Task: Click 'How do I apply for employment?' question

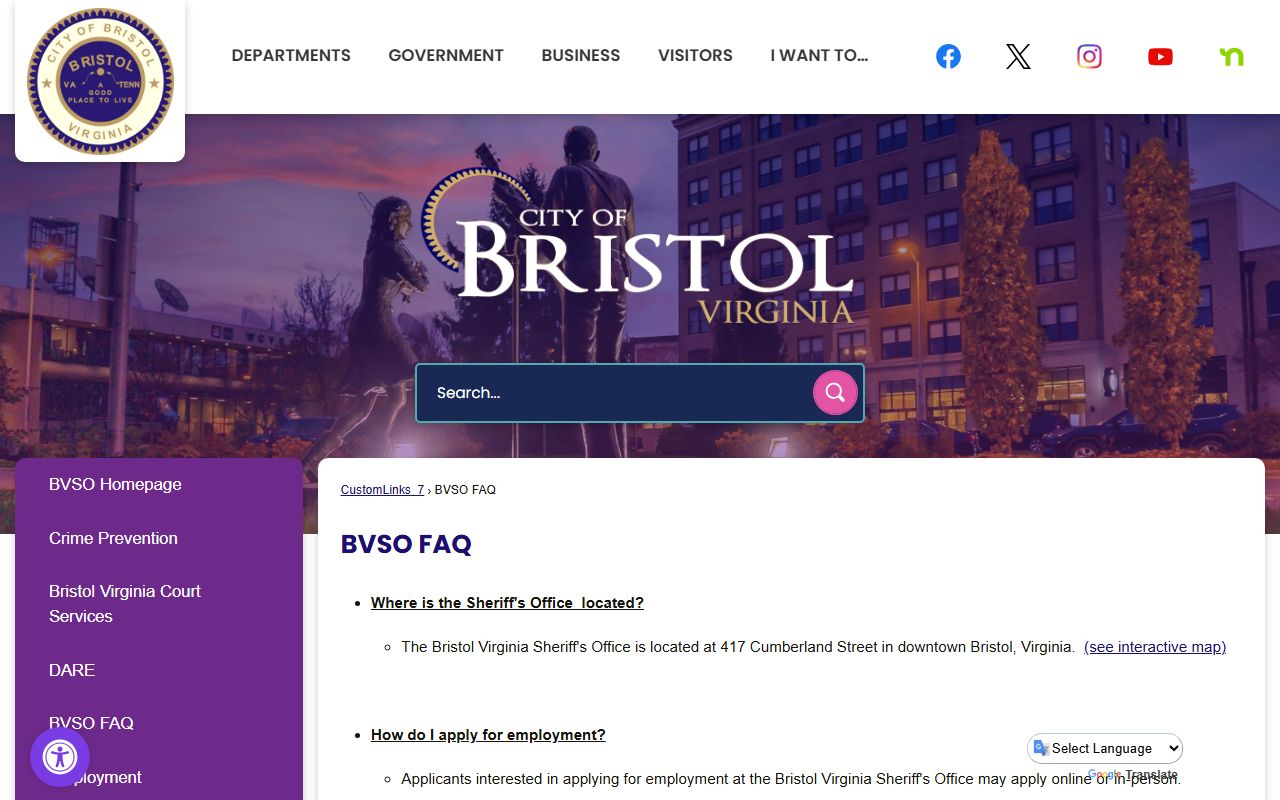Action: coord(488,735)
